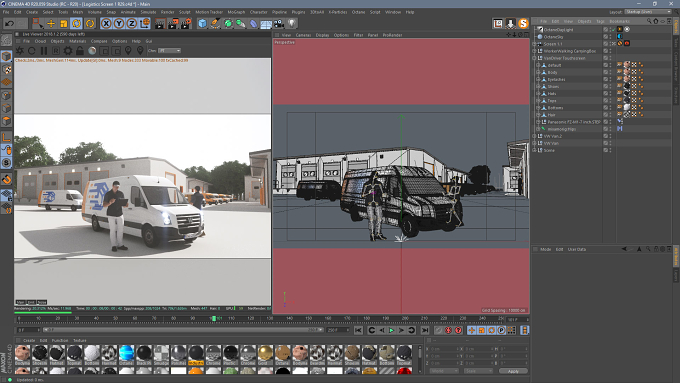This screenshot has height=383, width=680.
Task: Expand the VW Van.2 object
Action: [x=535, y=136]
